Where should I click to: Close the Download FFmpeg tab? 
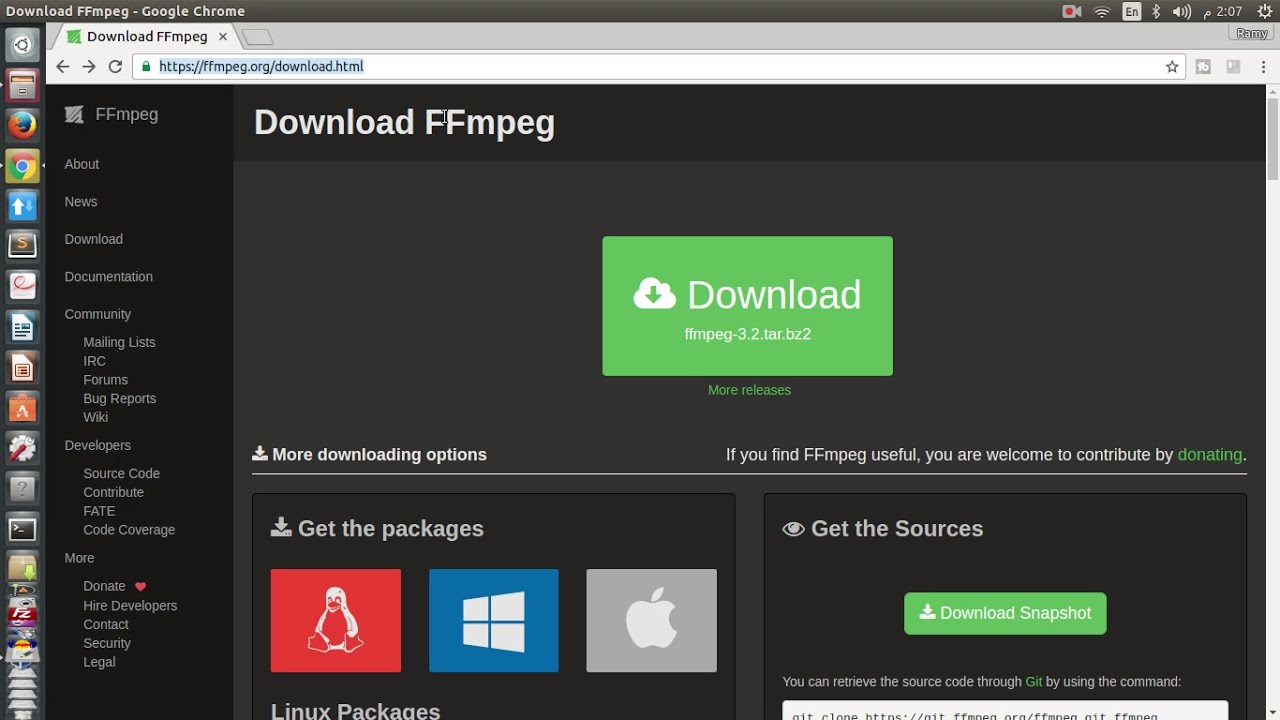pos(223,36)
